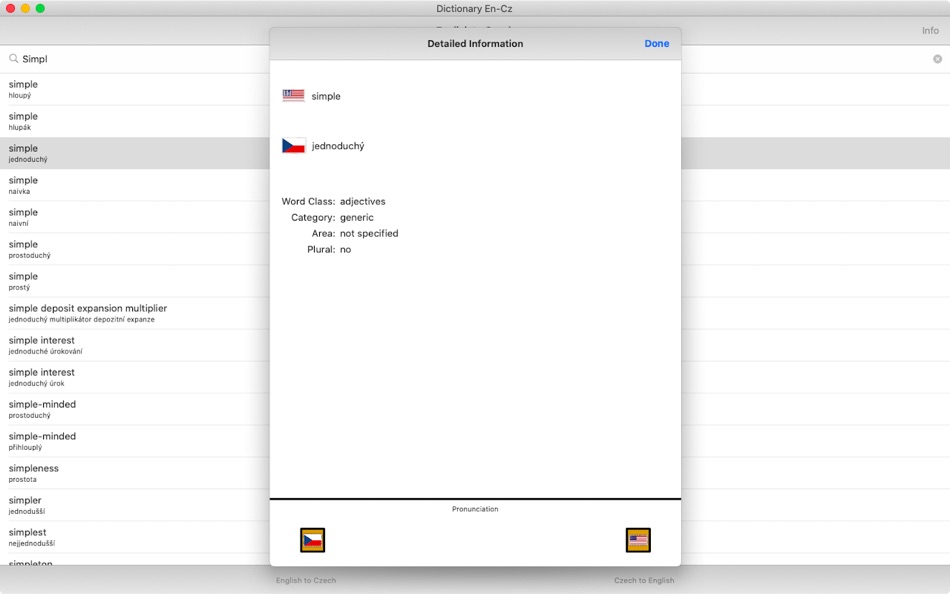Clear the search using the circled x icon
Image resolution: width=950 pixels, height=594 pixels.
(938, 59)
